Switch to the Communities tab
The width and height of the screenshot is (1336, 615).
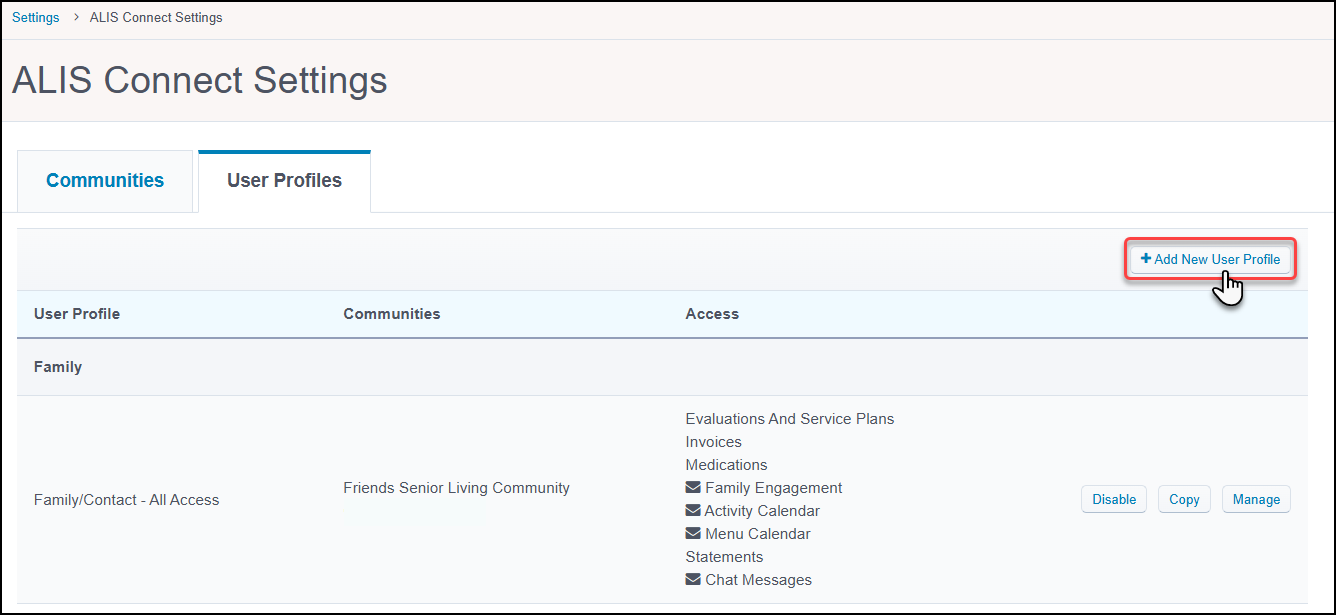104,180
